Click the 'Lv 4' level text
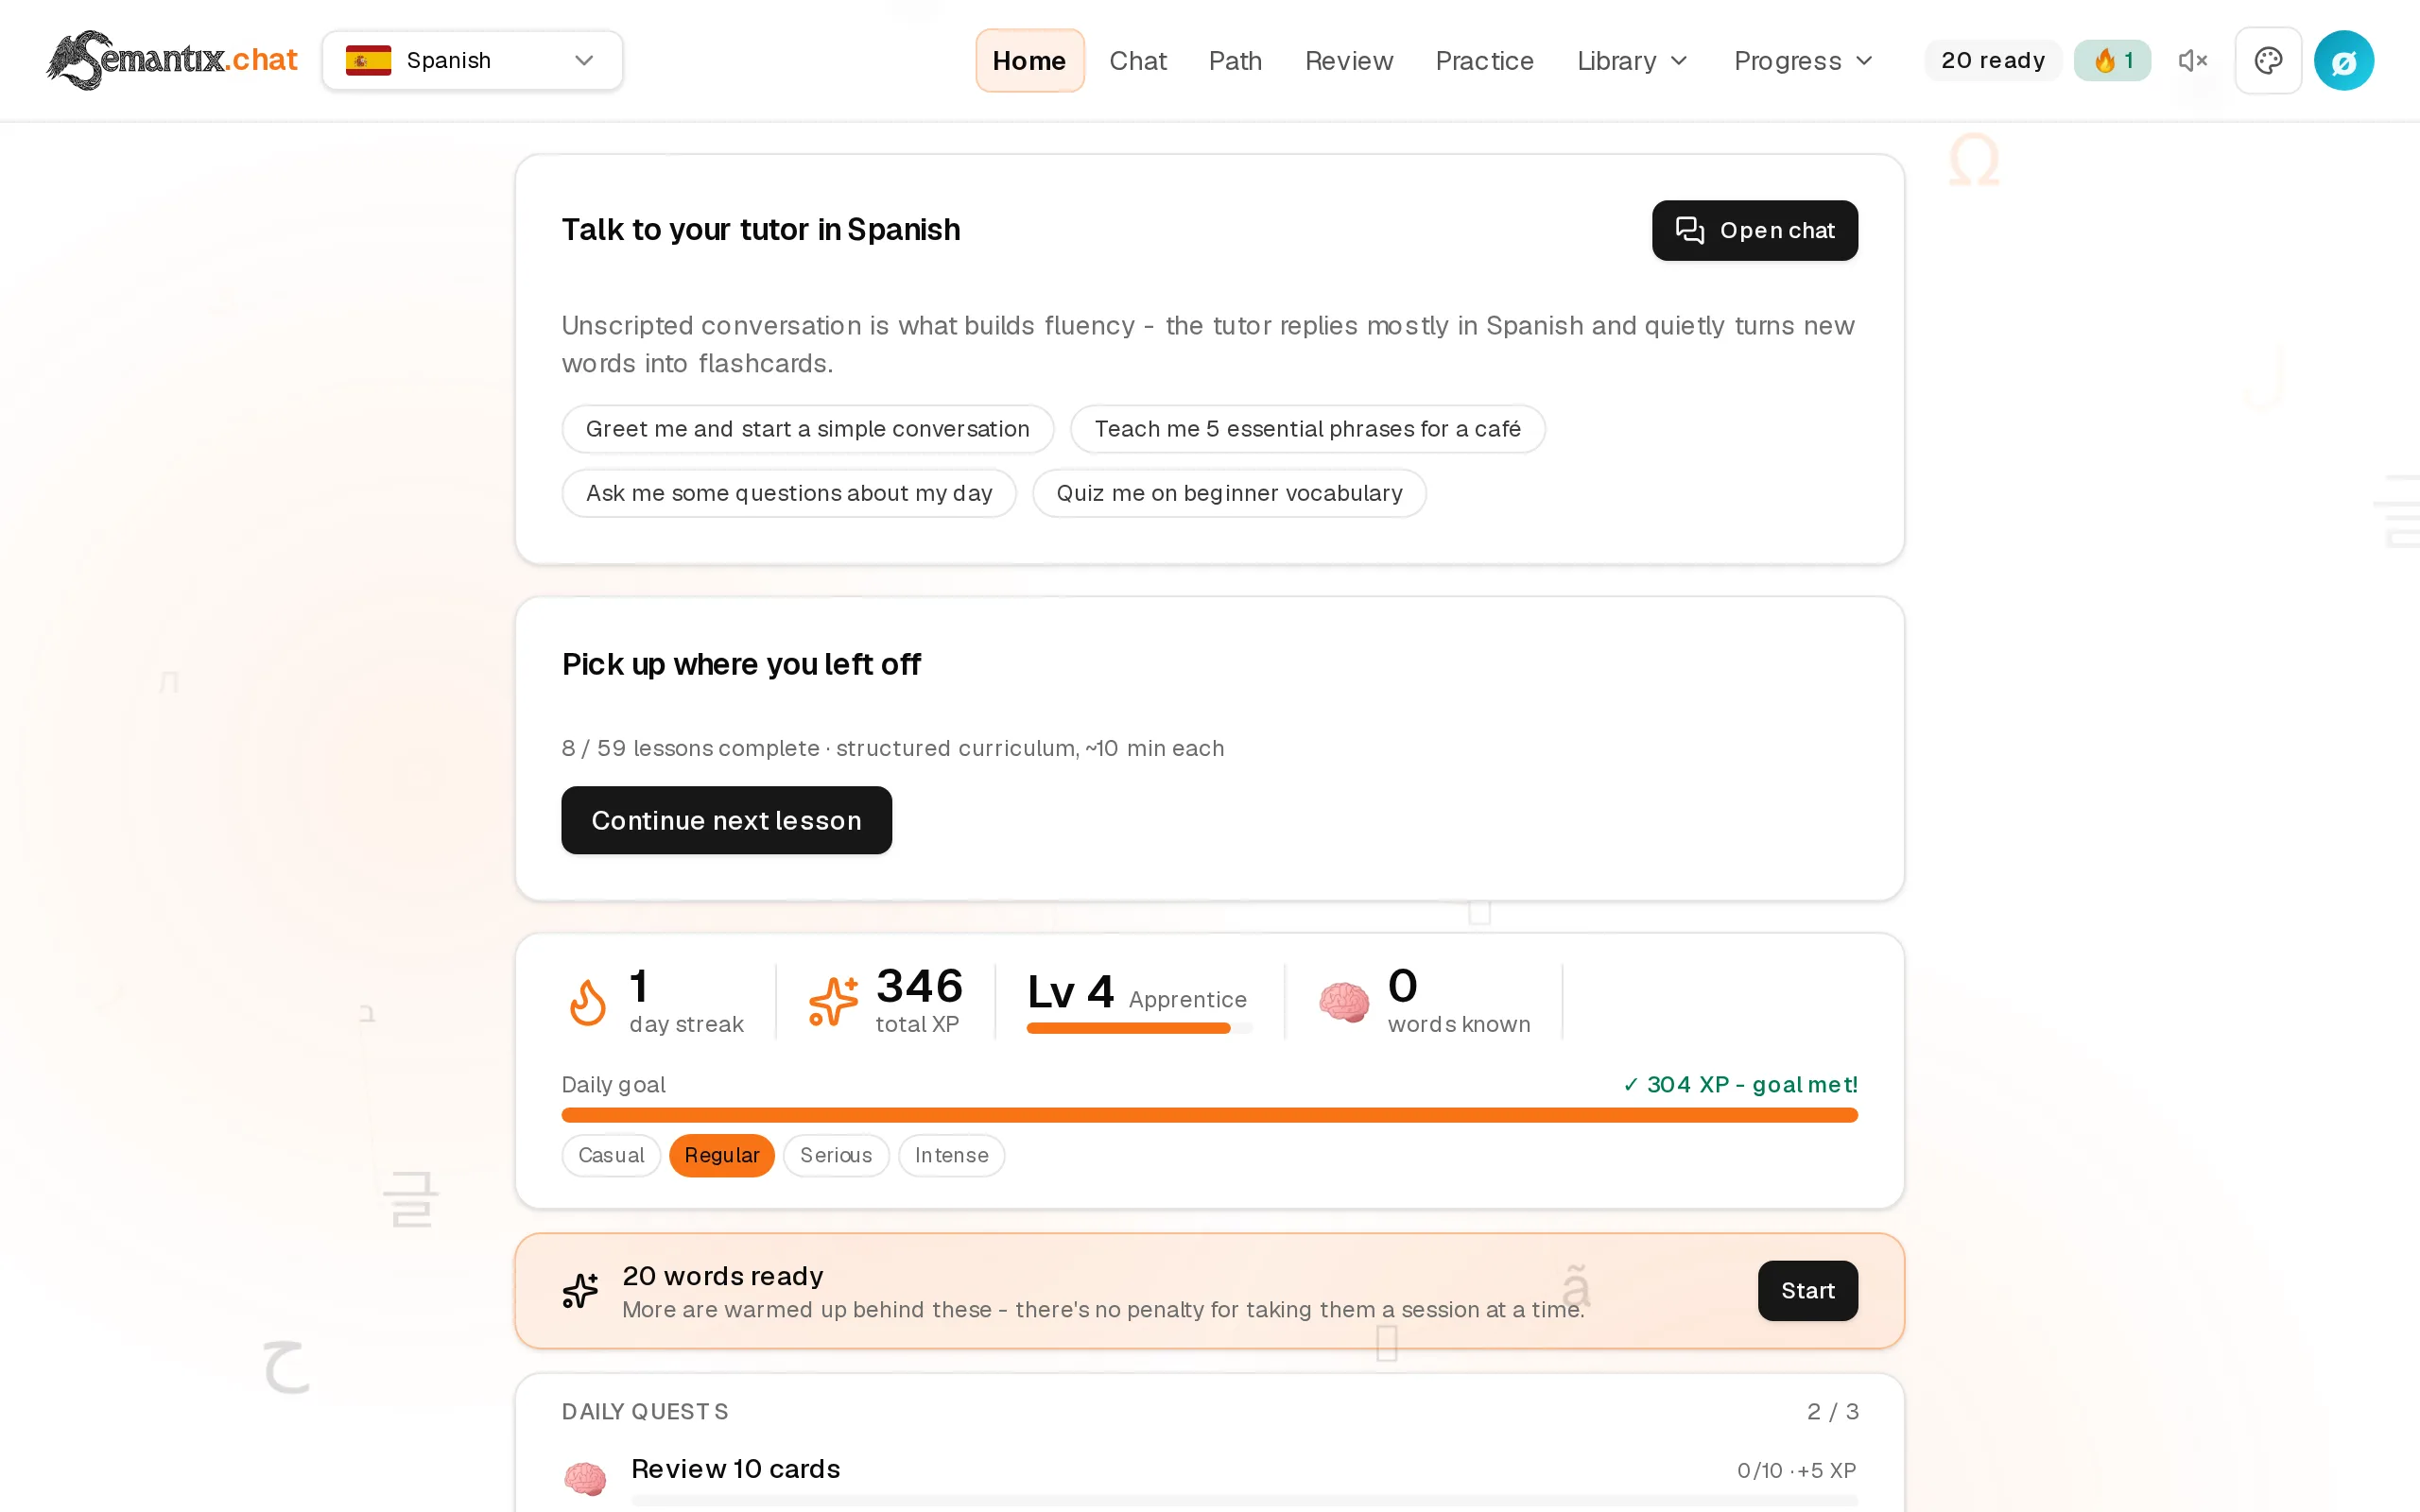 point(1070,992)
